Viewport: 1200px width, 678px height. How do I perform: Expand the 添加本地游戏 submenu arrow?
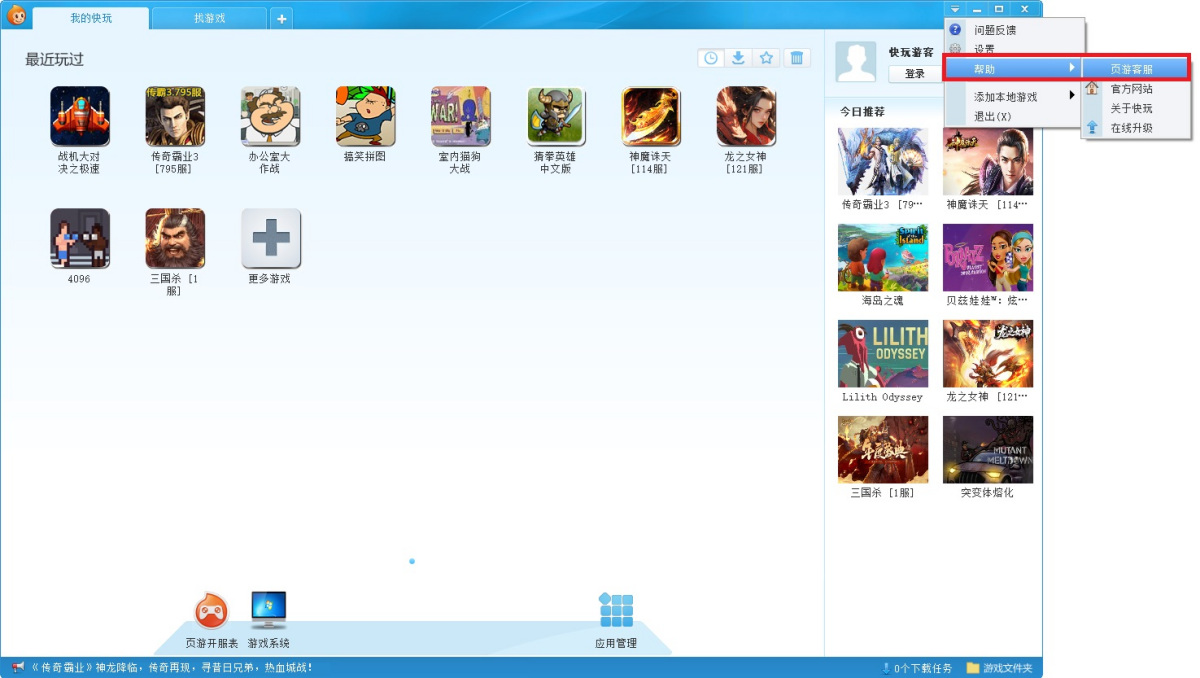click(x=1071, y=96)
